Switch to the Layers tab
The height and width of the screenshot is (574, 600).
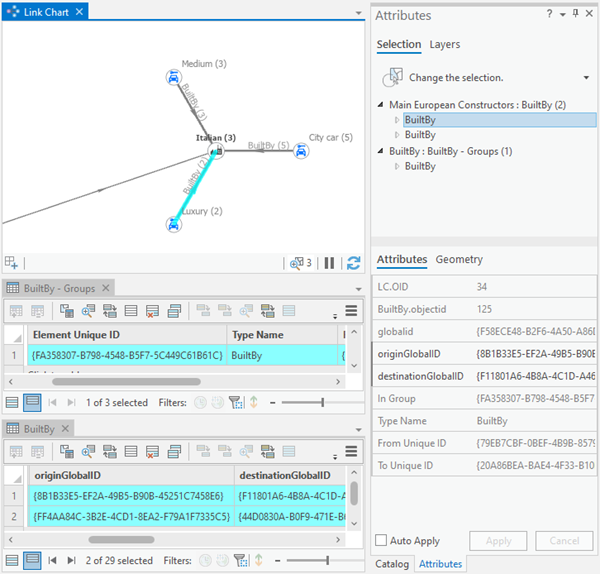point(445,45)
